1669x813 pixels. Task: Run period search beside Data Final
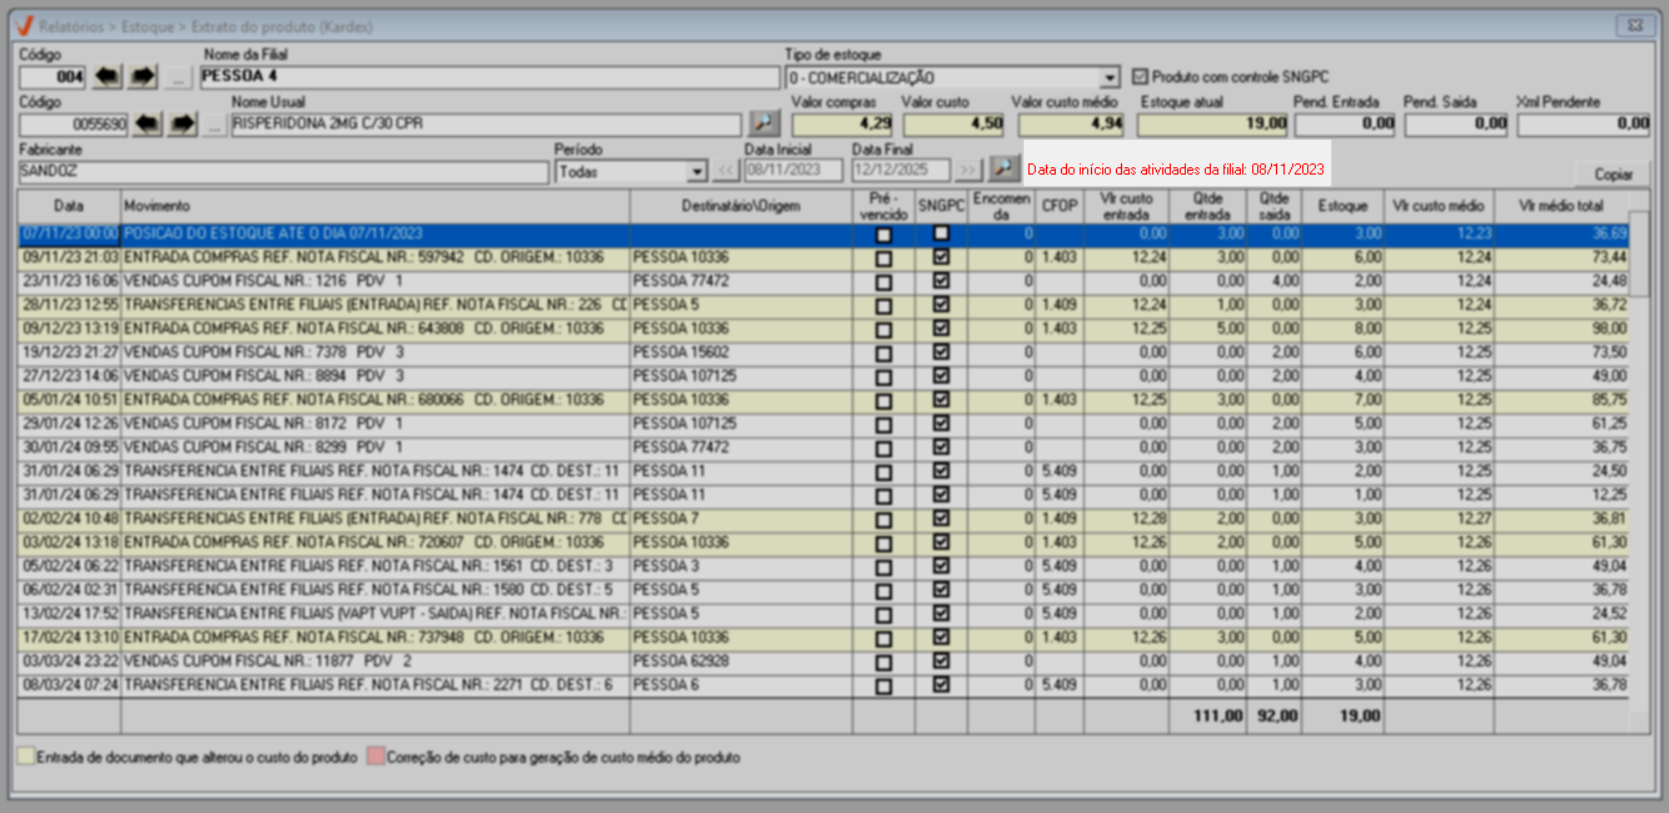1003,169
